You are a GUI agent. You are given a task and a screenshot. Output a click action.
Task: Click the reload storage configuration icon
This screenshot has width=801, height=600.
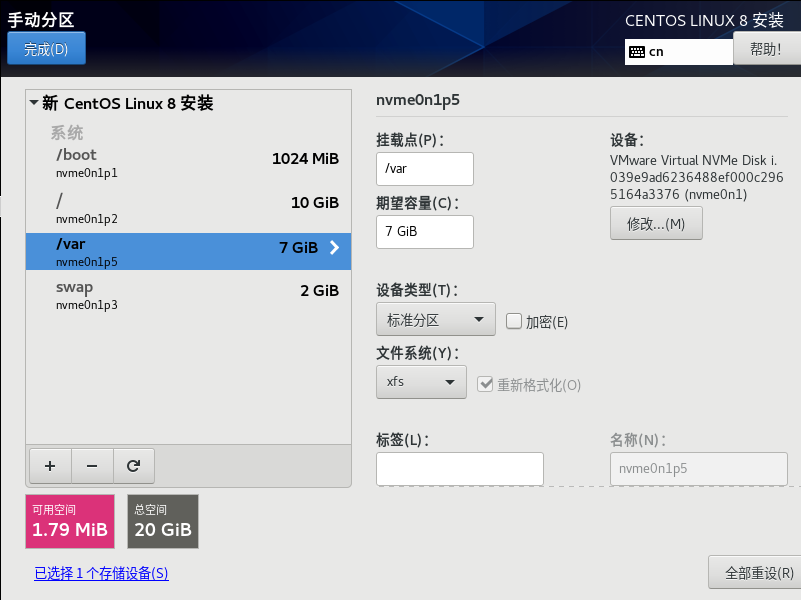pos(133,466)
